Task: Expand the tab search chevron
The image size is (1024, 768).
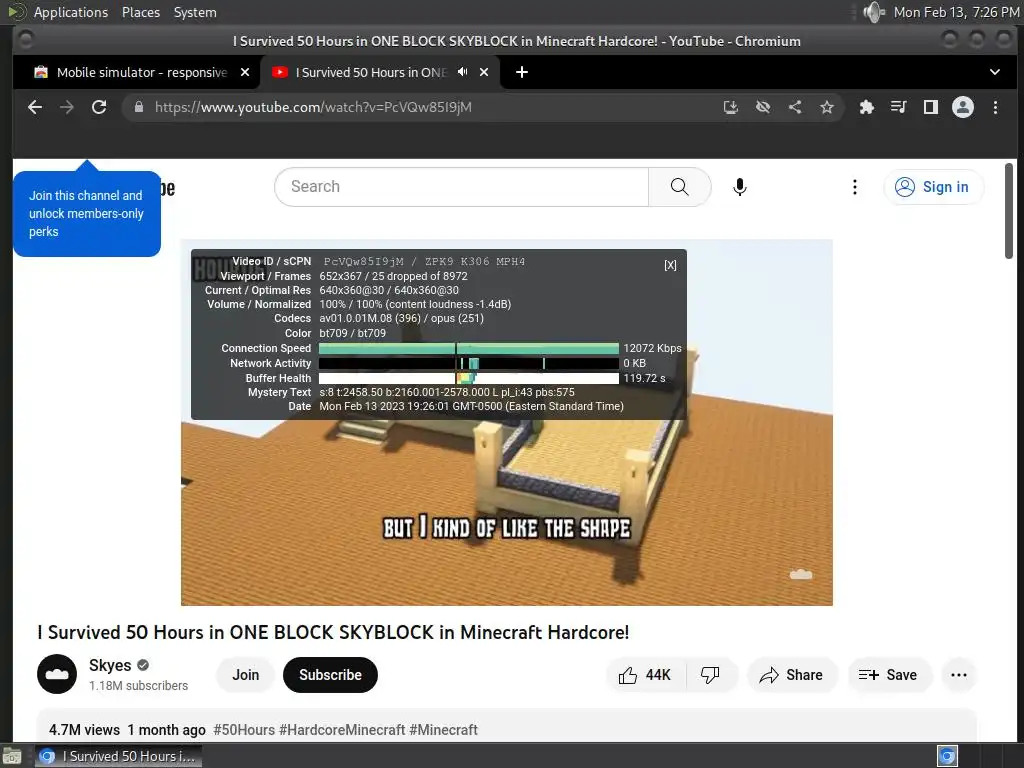Action: 995,72
